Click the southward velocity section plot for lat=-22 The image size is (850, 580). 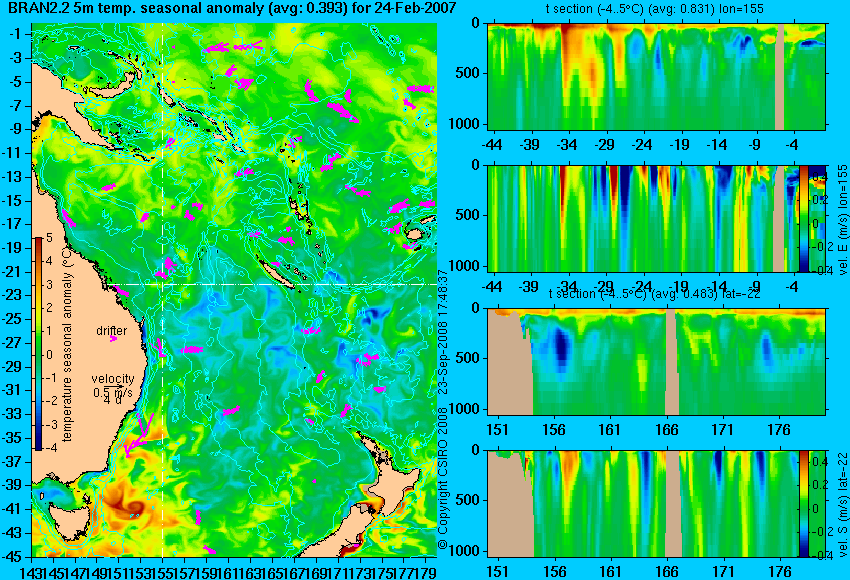click(x=656, y=504)
